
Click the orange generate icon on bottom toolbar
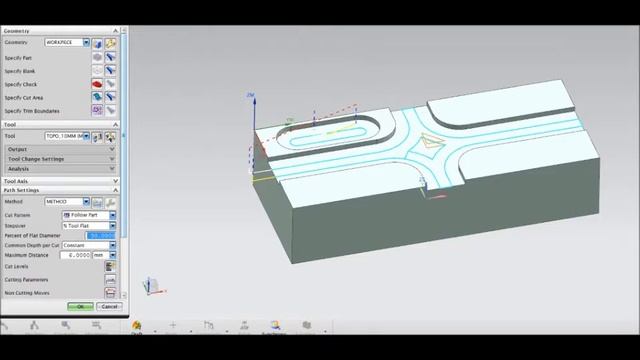coord(137,326)
